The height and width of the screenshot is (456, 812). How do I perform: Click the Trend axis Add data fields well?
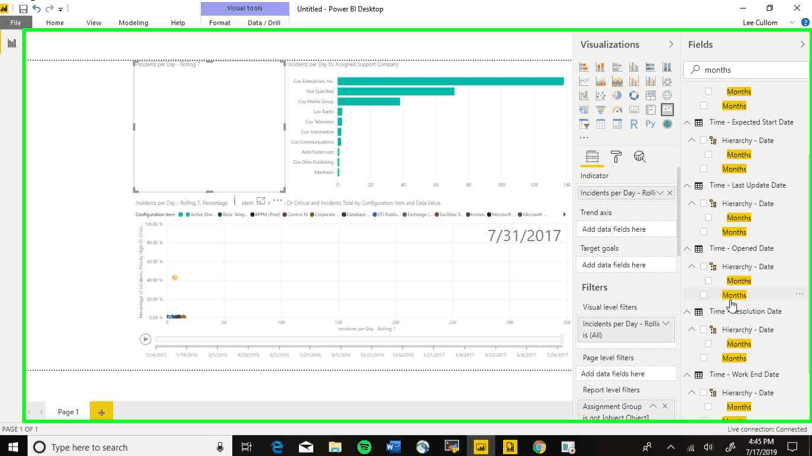[x=626, y=229]
